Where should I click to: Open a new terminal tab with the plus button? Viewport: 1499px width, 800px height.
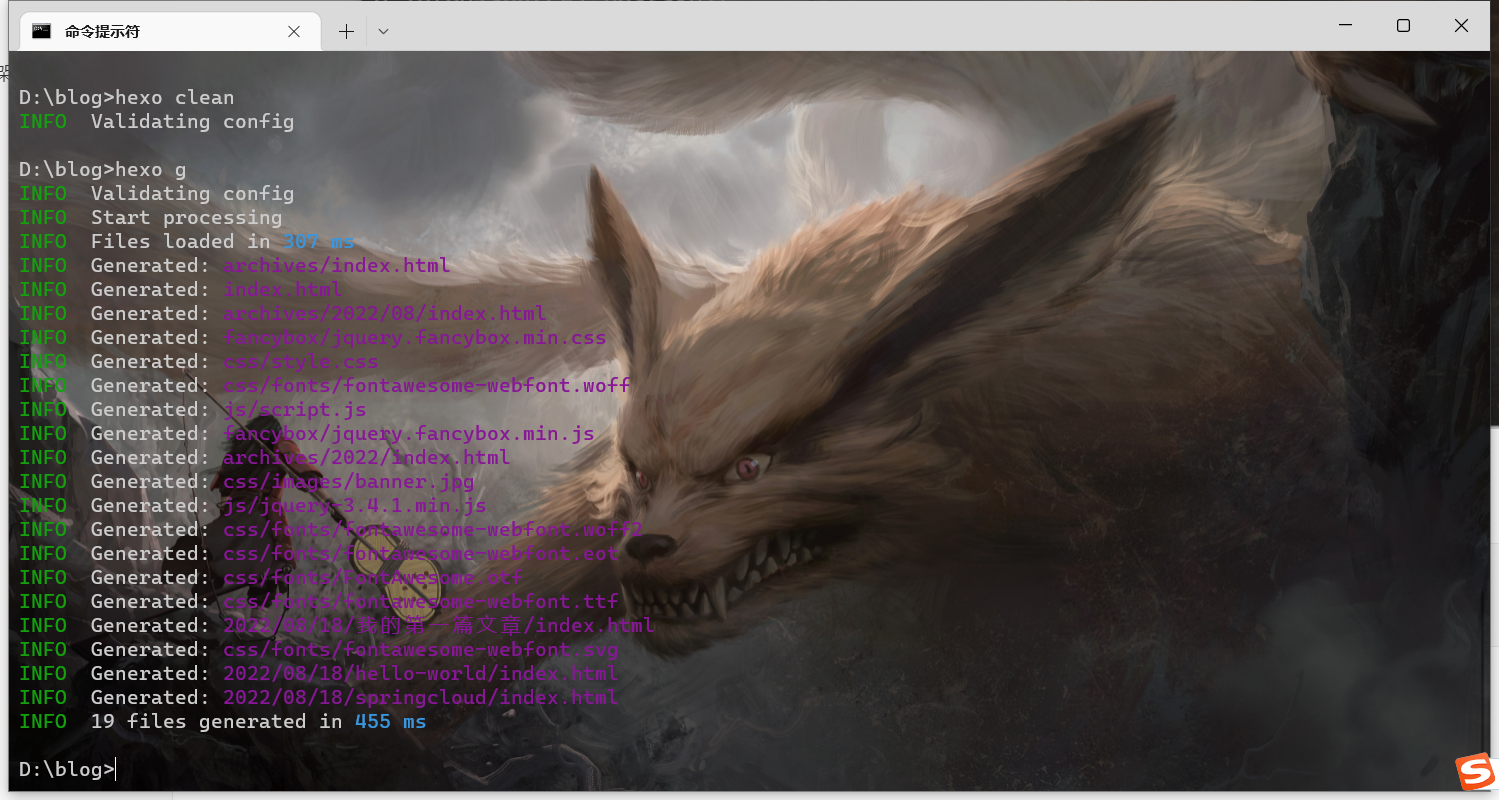pyautogui.click(x=345, y=30)
